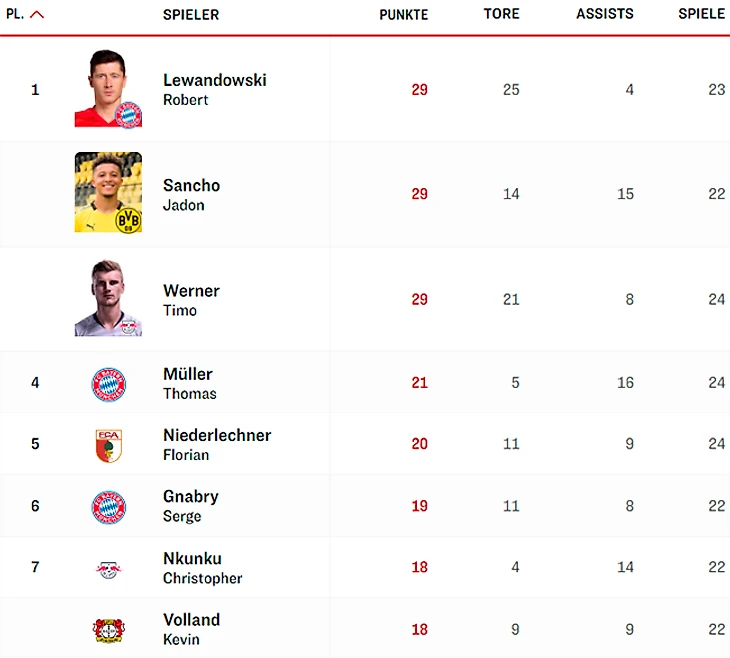
Task: Select Müller Thomas name link
Action: click(189, 375)
